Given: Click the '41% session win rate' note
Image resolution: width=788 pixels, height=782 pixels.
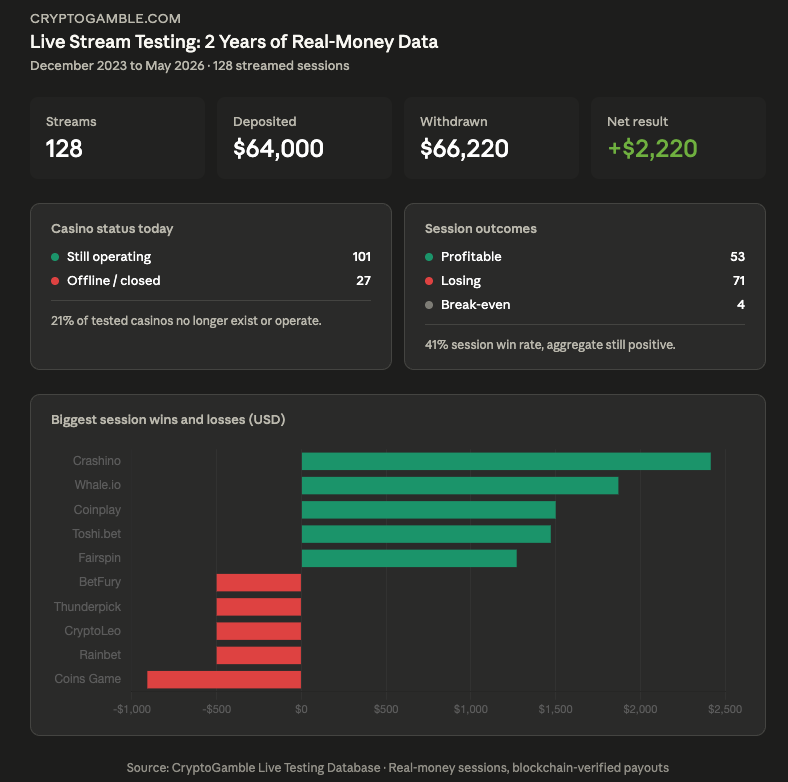Looking at the screenshot, I should click(550, 345).
